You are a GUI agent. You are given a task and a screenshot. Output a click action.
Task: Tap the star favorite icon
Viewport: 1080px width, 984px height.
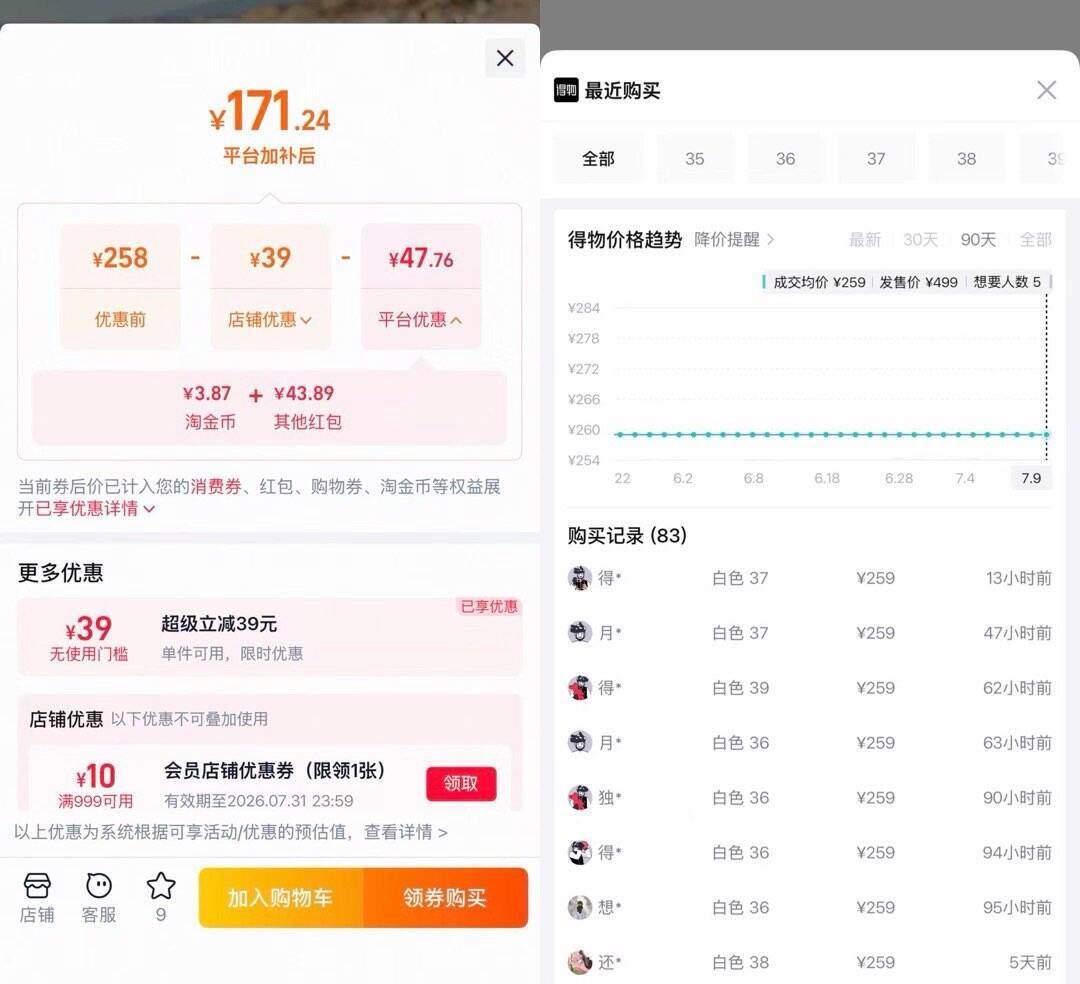click(160, 887)
